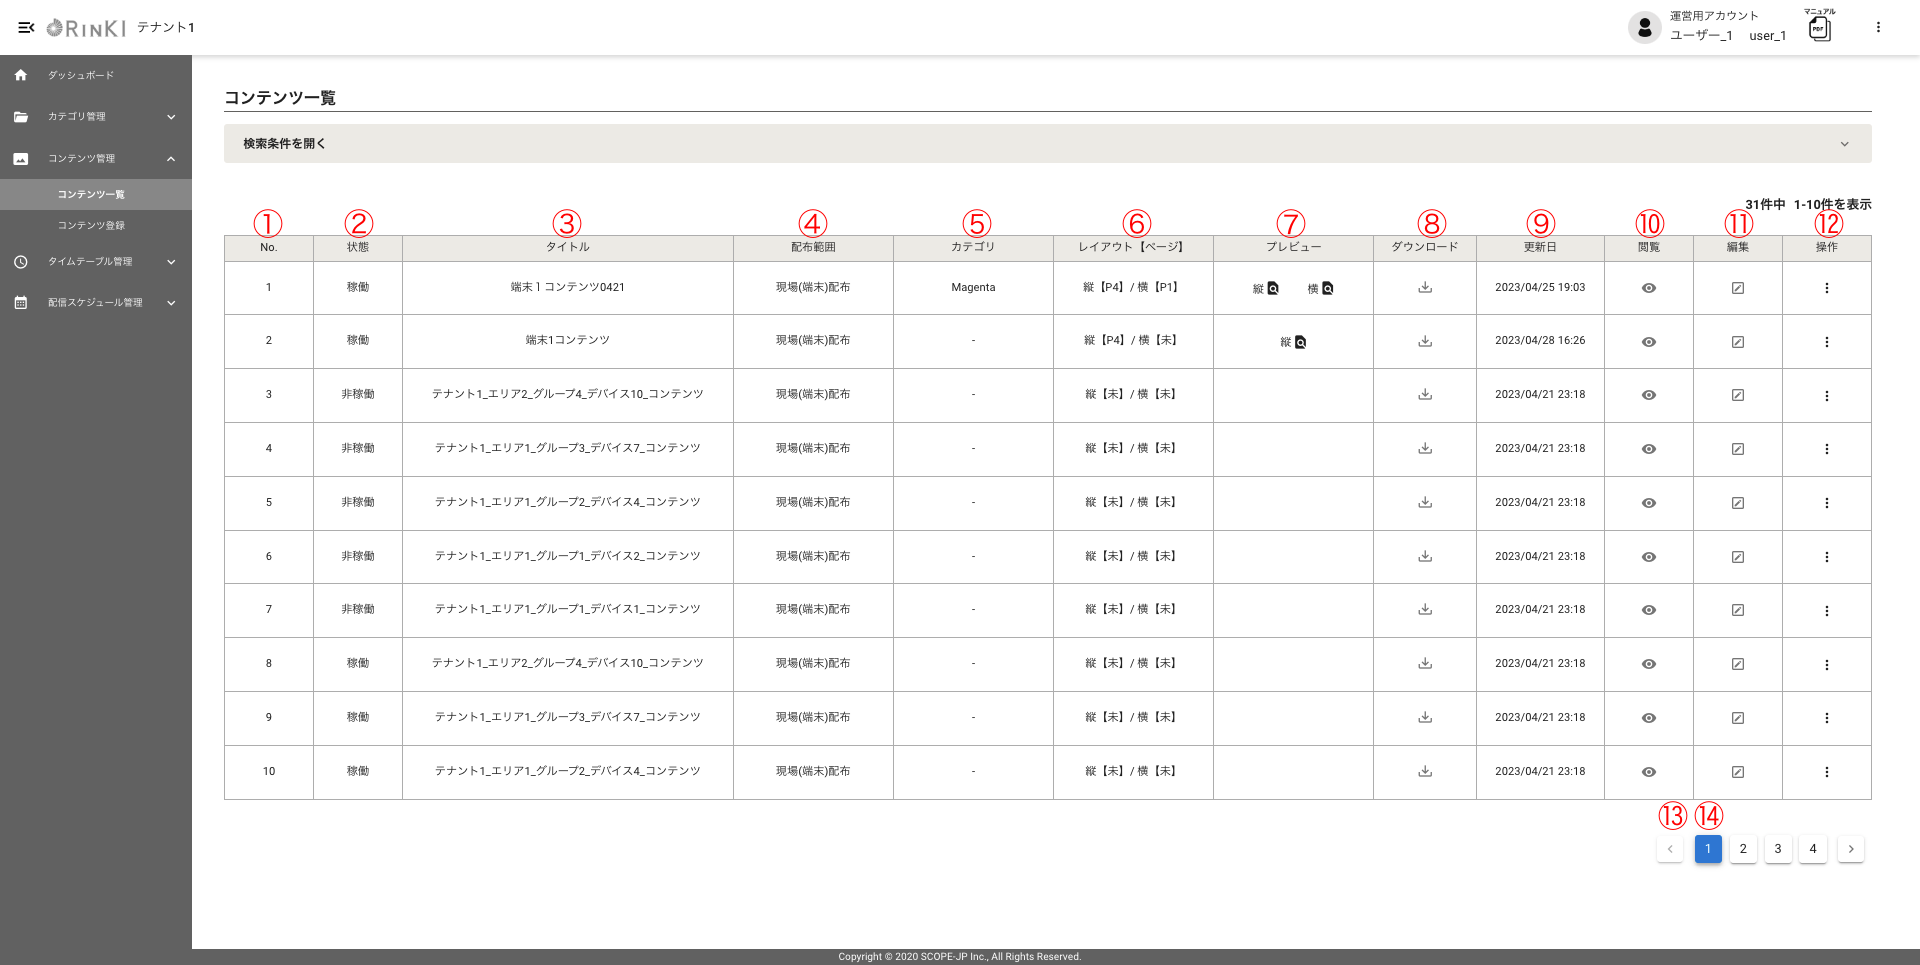Screen dimensions: 1920x965
Task: Click the horizontal preview magnifier in row 1
Action: tap(1328, 289)
